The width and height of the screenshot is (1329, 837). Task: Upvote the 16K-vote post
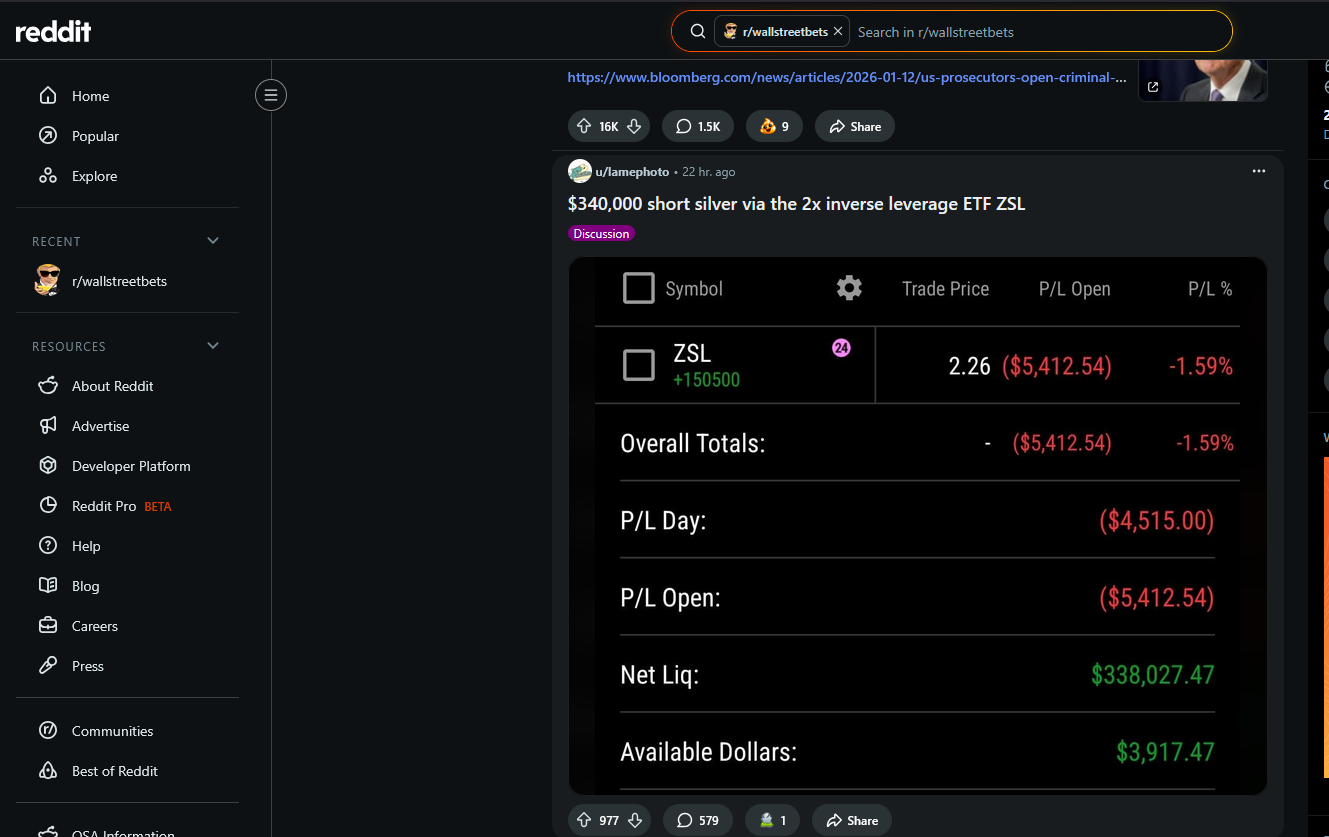click(584, 127)
